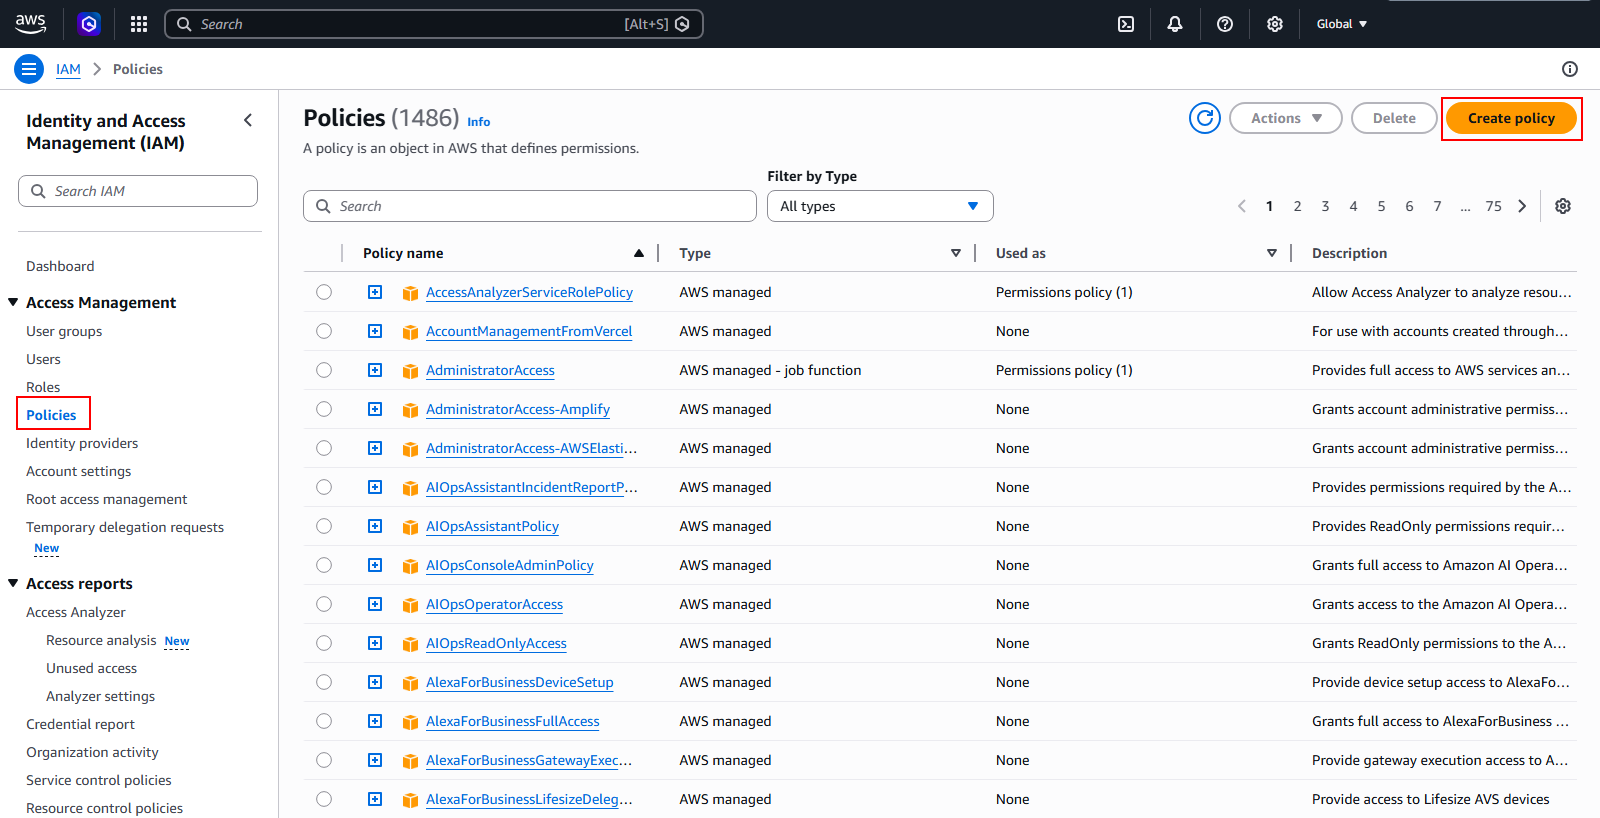Open Identity providers in the sidebar
The width and height of the screenshot is (1600, 818).
point(82,443)
